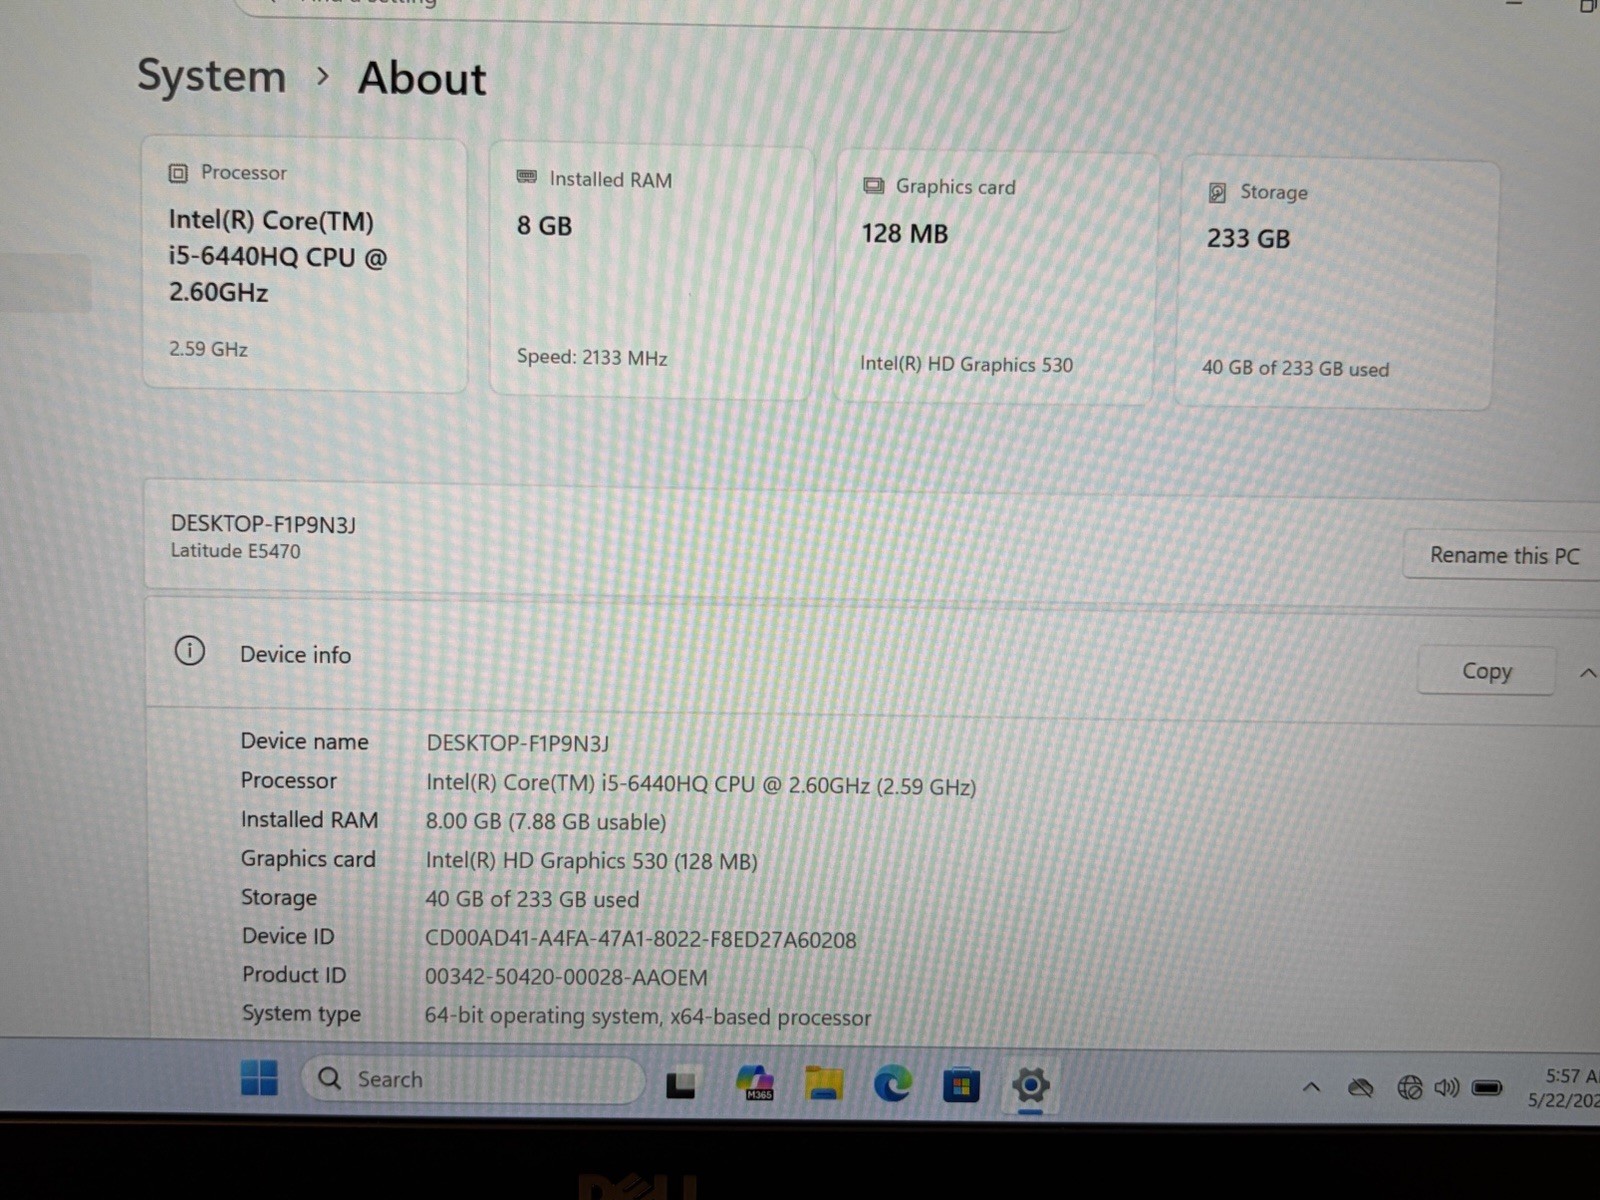Click the Storage card icon
Viewport: 1600px width, 1200px height.
coord(1217,193)
